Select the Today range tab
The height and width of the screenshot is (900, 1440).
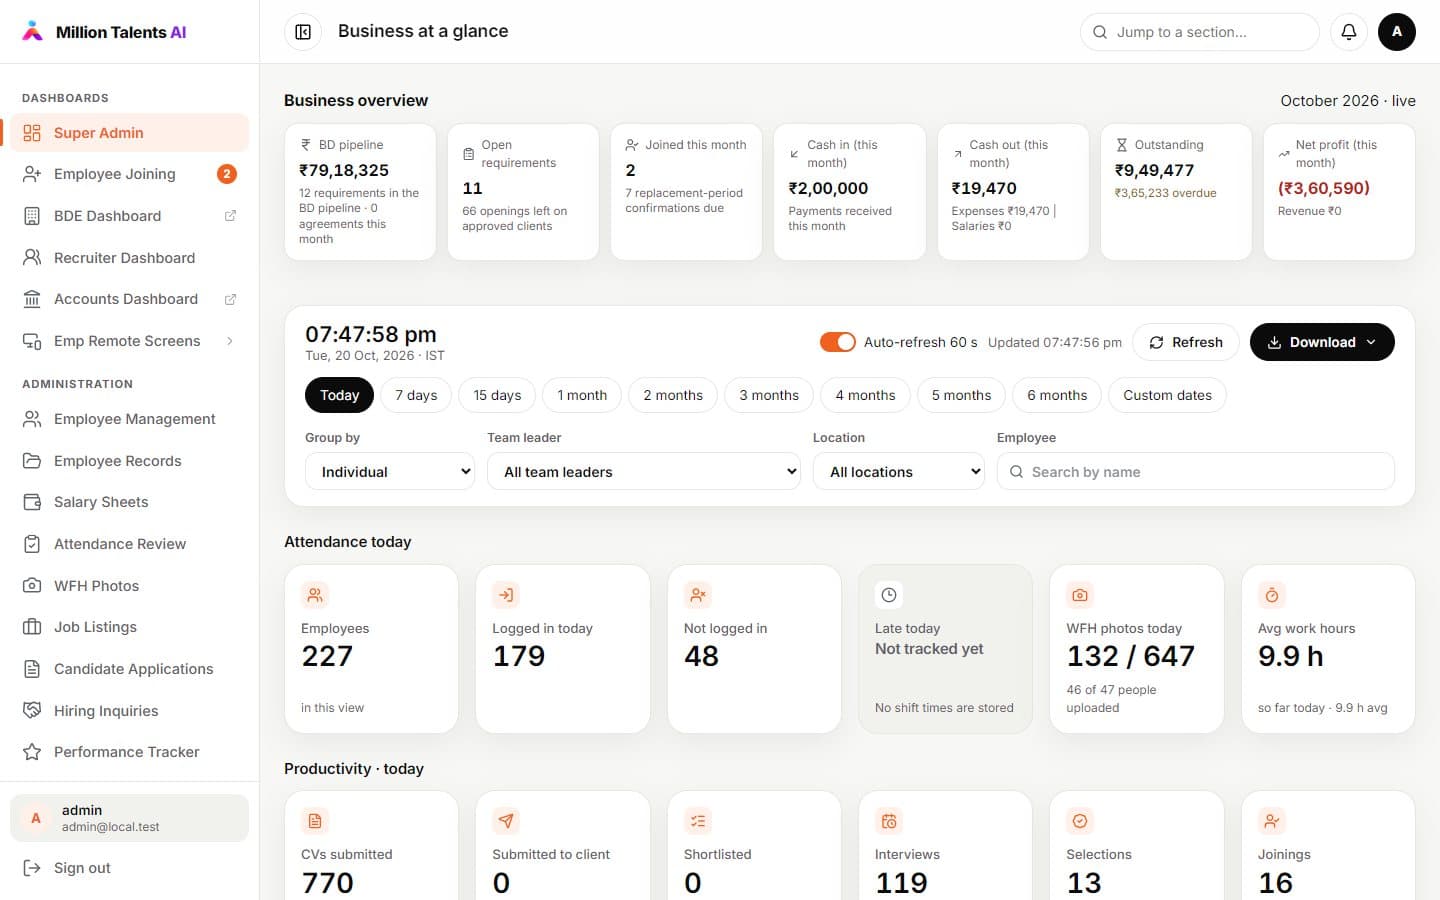pyautogui.click(x=340, y=395)
